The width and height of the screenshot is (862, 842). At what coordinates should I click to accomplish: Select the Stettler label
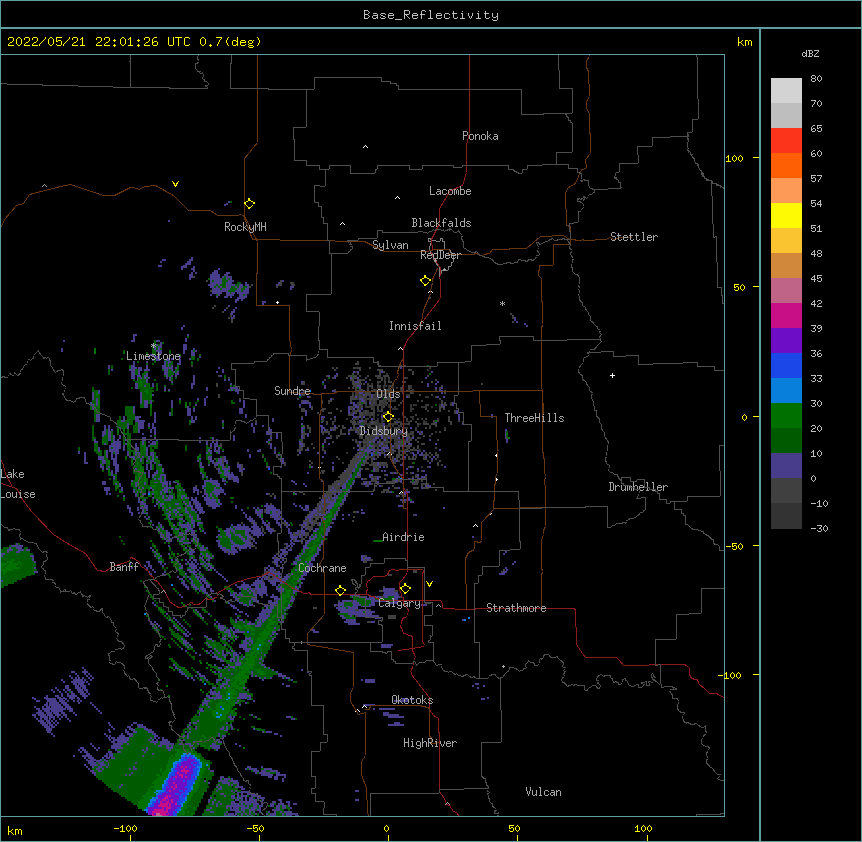click(634, 237)
